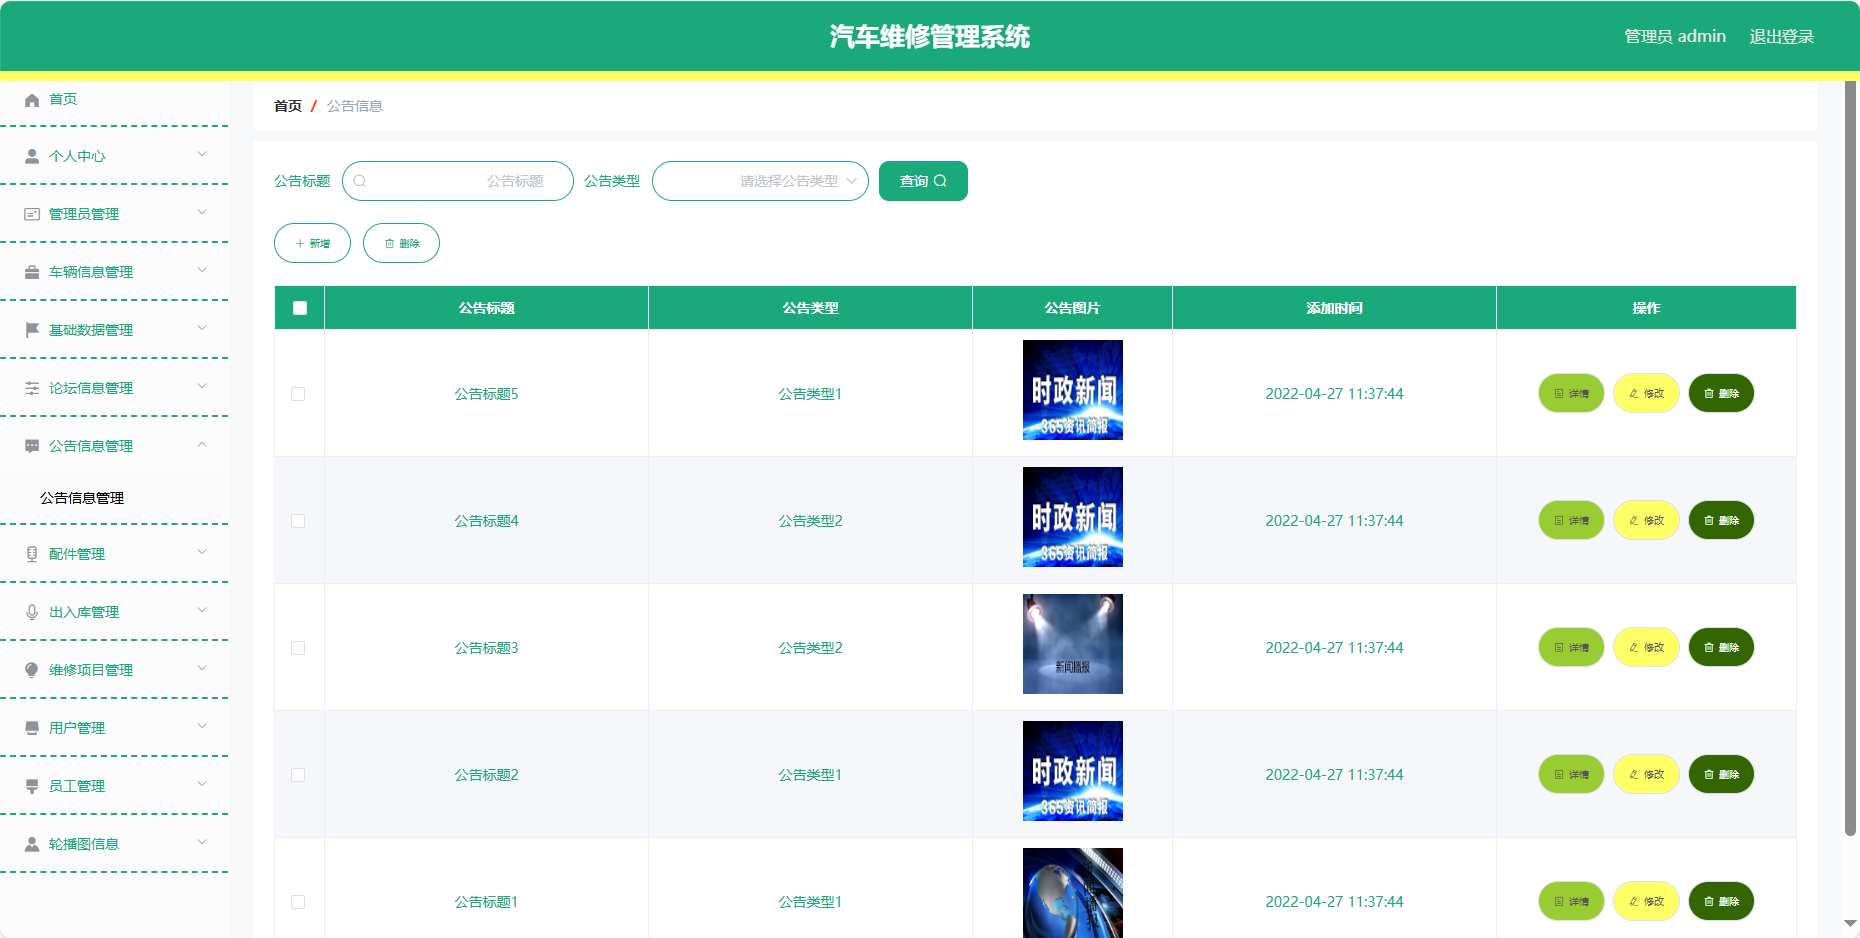Expand 个人中心 menu chevron
The height and width of the screenshot is (938, 1860).
pos(202,154)
